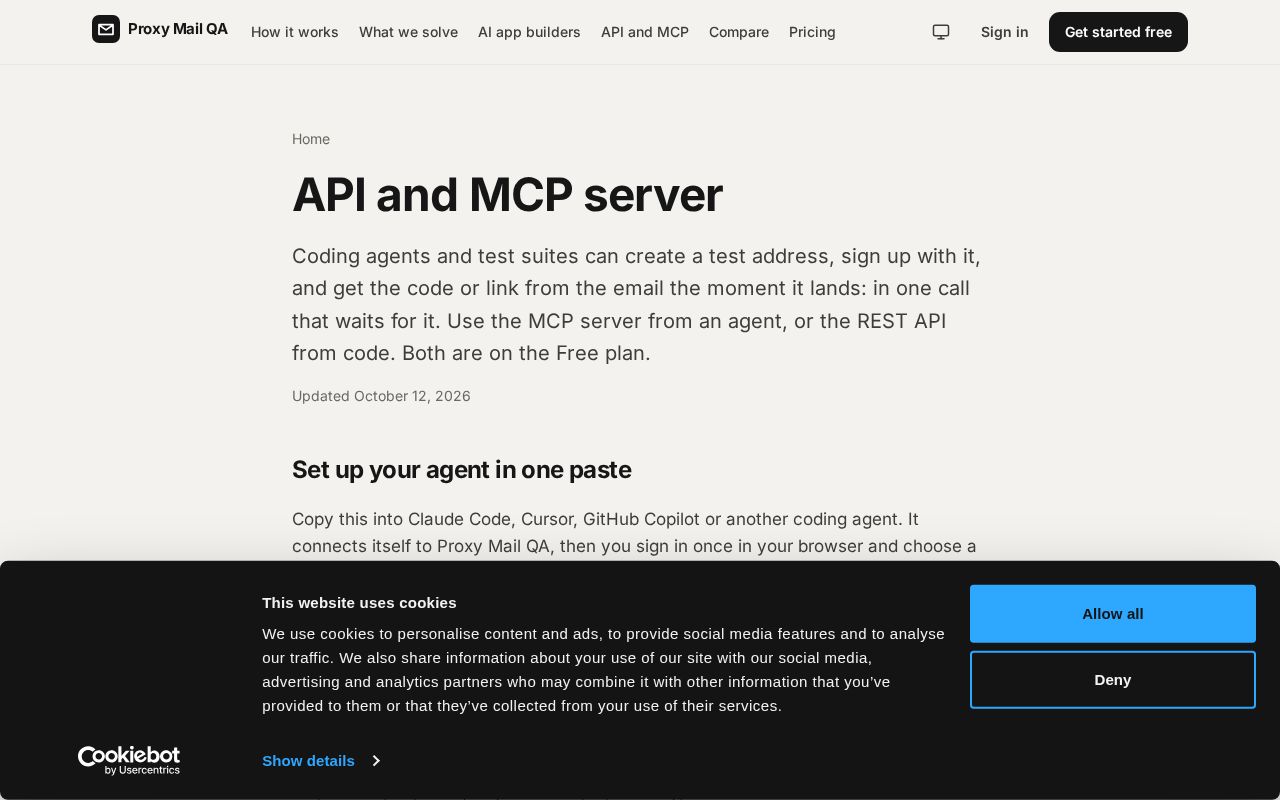The width and height of the screenshot is (1280, 800).
Task: Click the Cookiebot by Usercentrics logo
Action: (129, 761)
